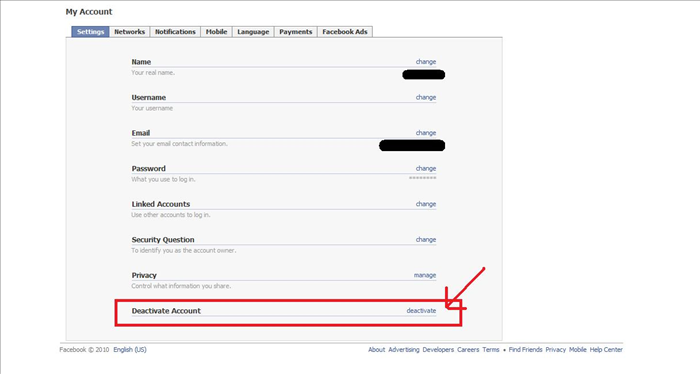Click change link for Linked Accounts

click(x=426, y=204)
